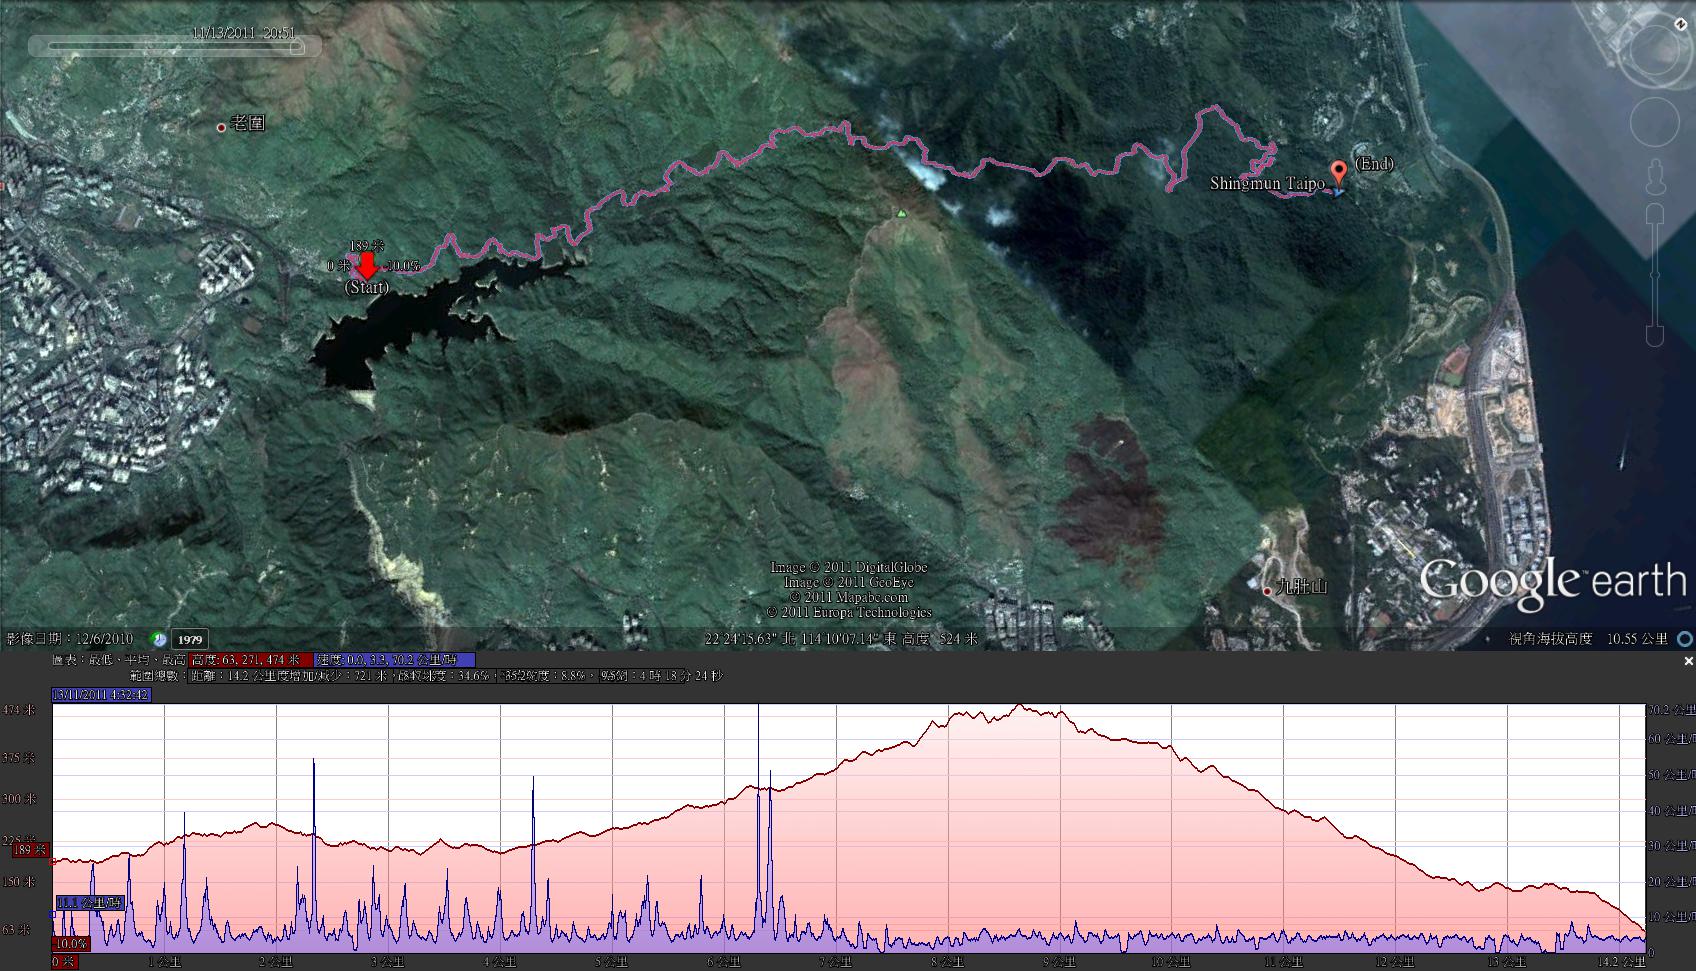Click the streaming status ring icon
This screenshot has width=1696, height=971.
pyautogui.click(x=1685, y=639)
